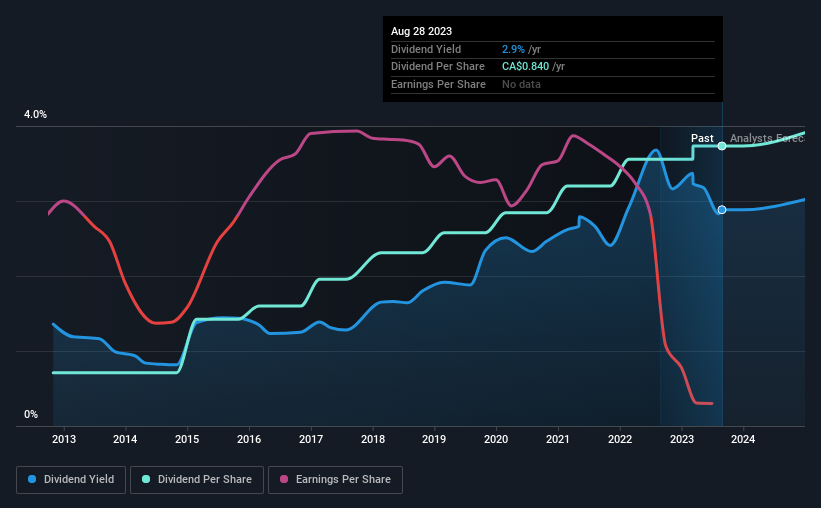The height and width of the screenshot is (508, 821).
Task: Toggle the Dividend Yield legend button
Action: pos(71,480)
